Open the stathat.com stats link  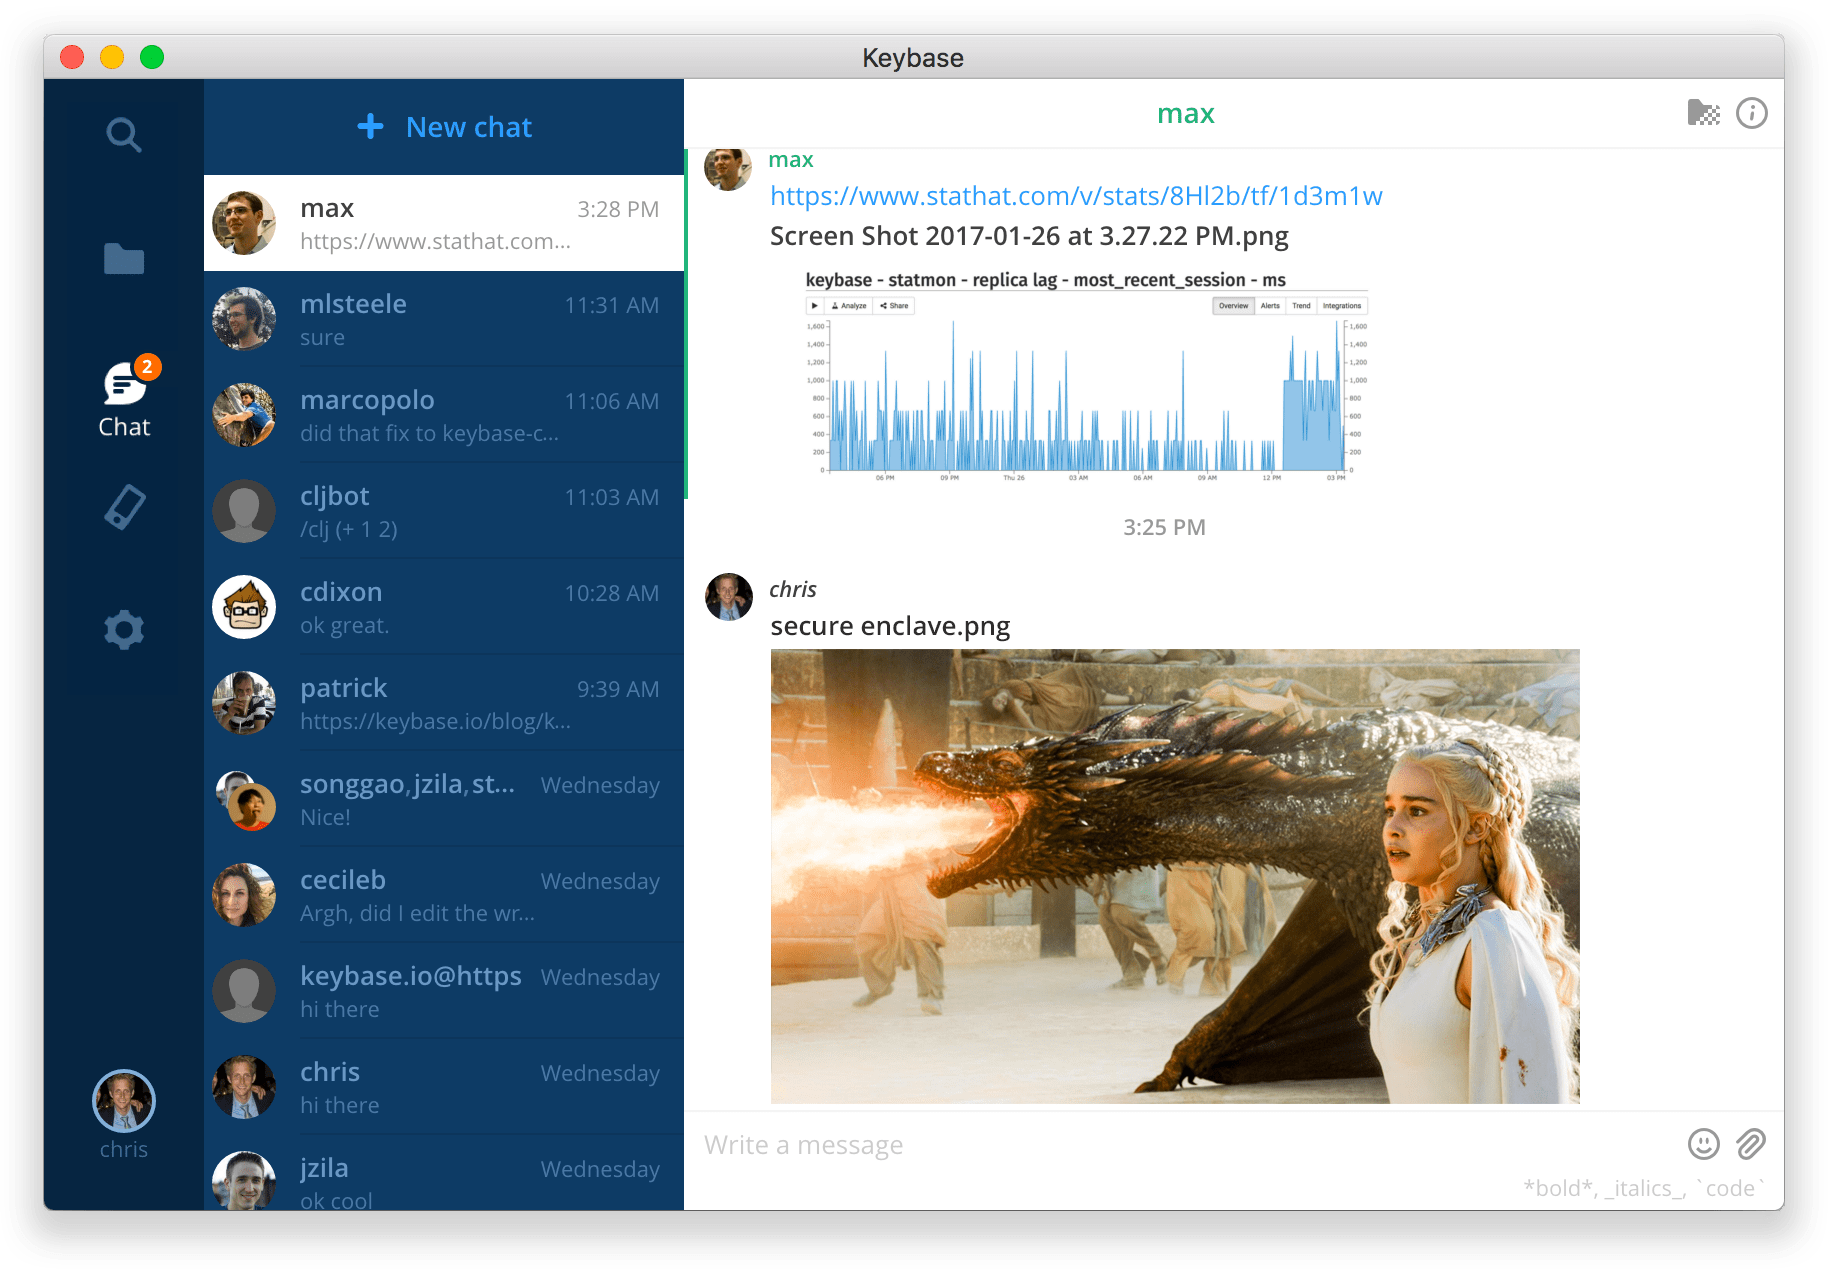point(1076,196)
